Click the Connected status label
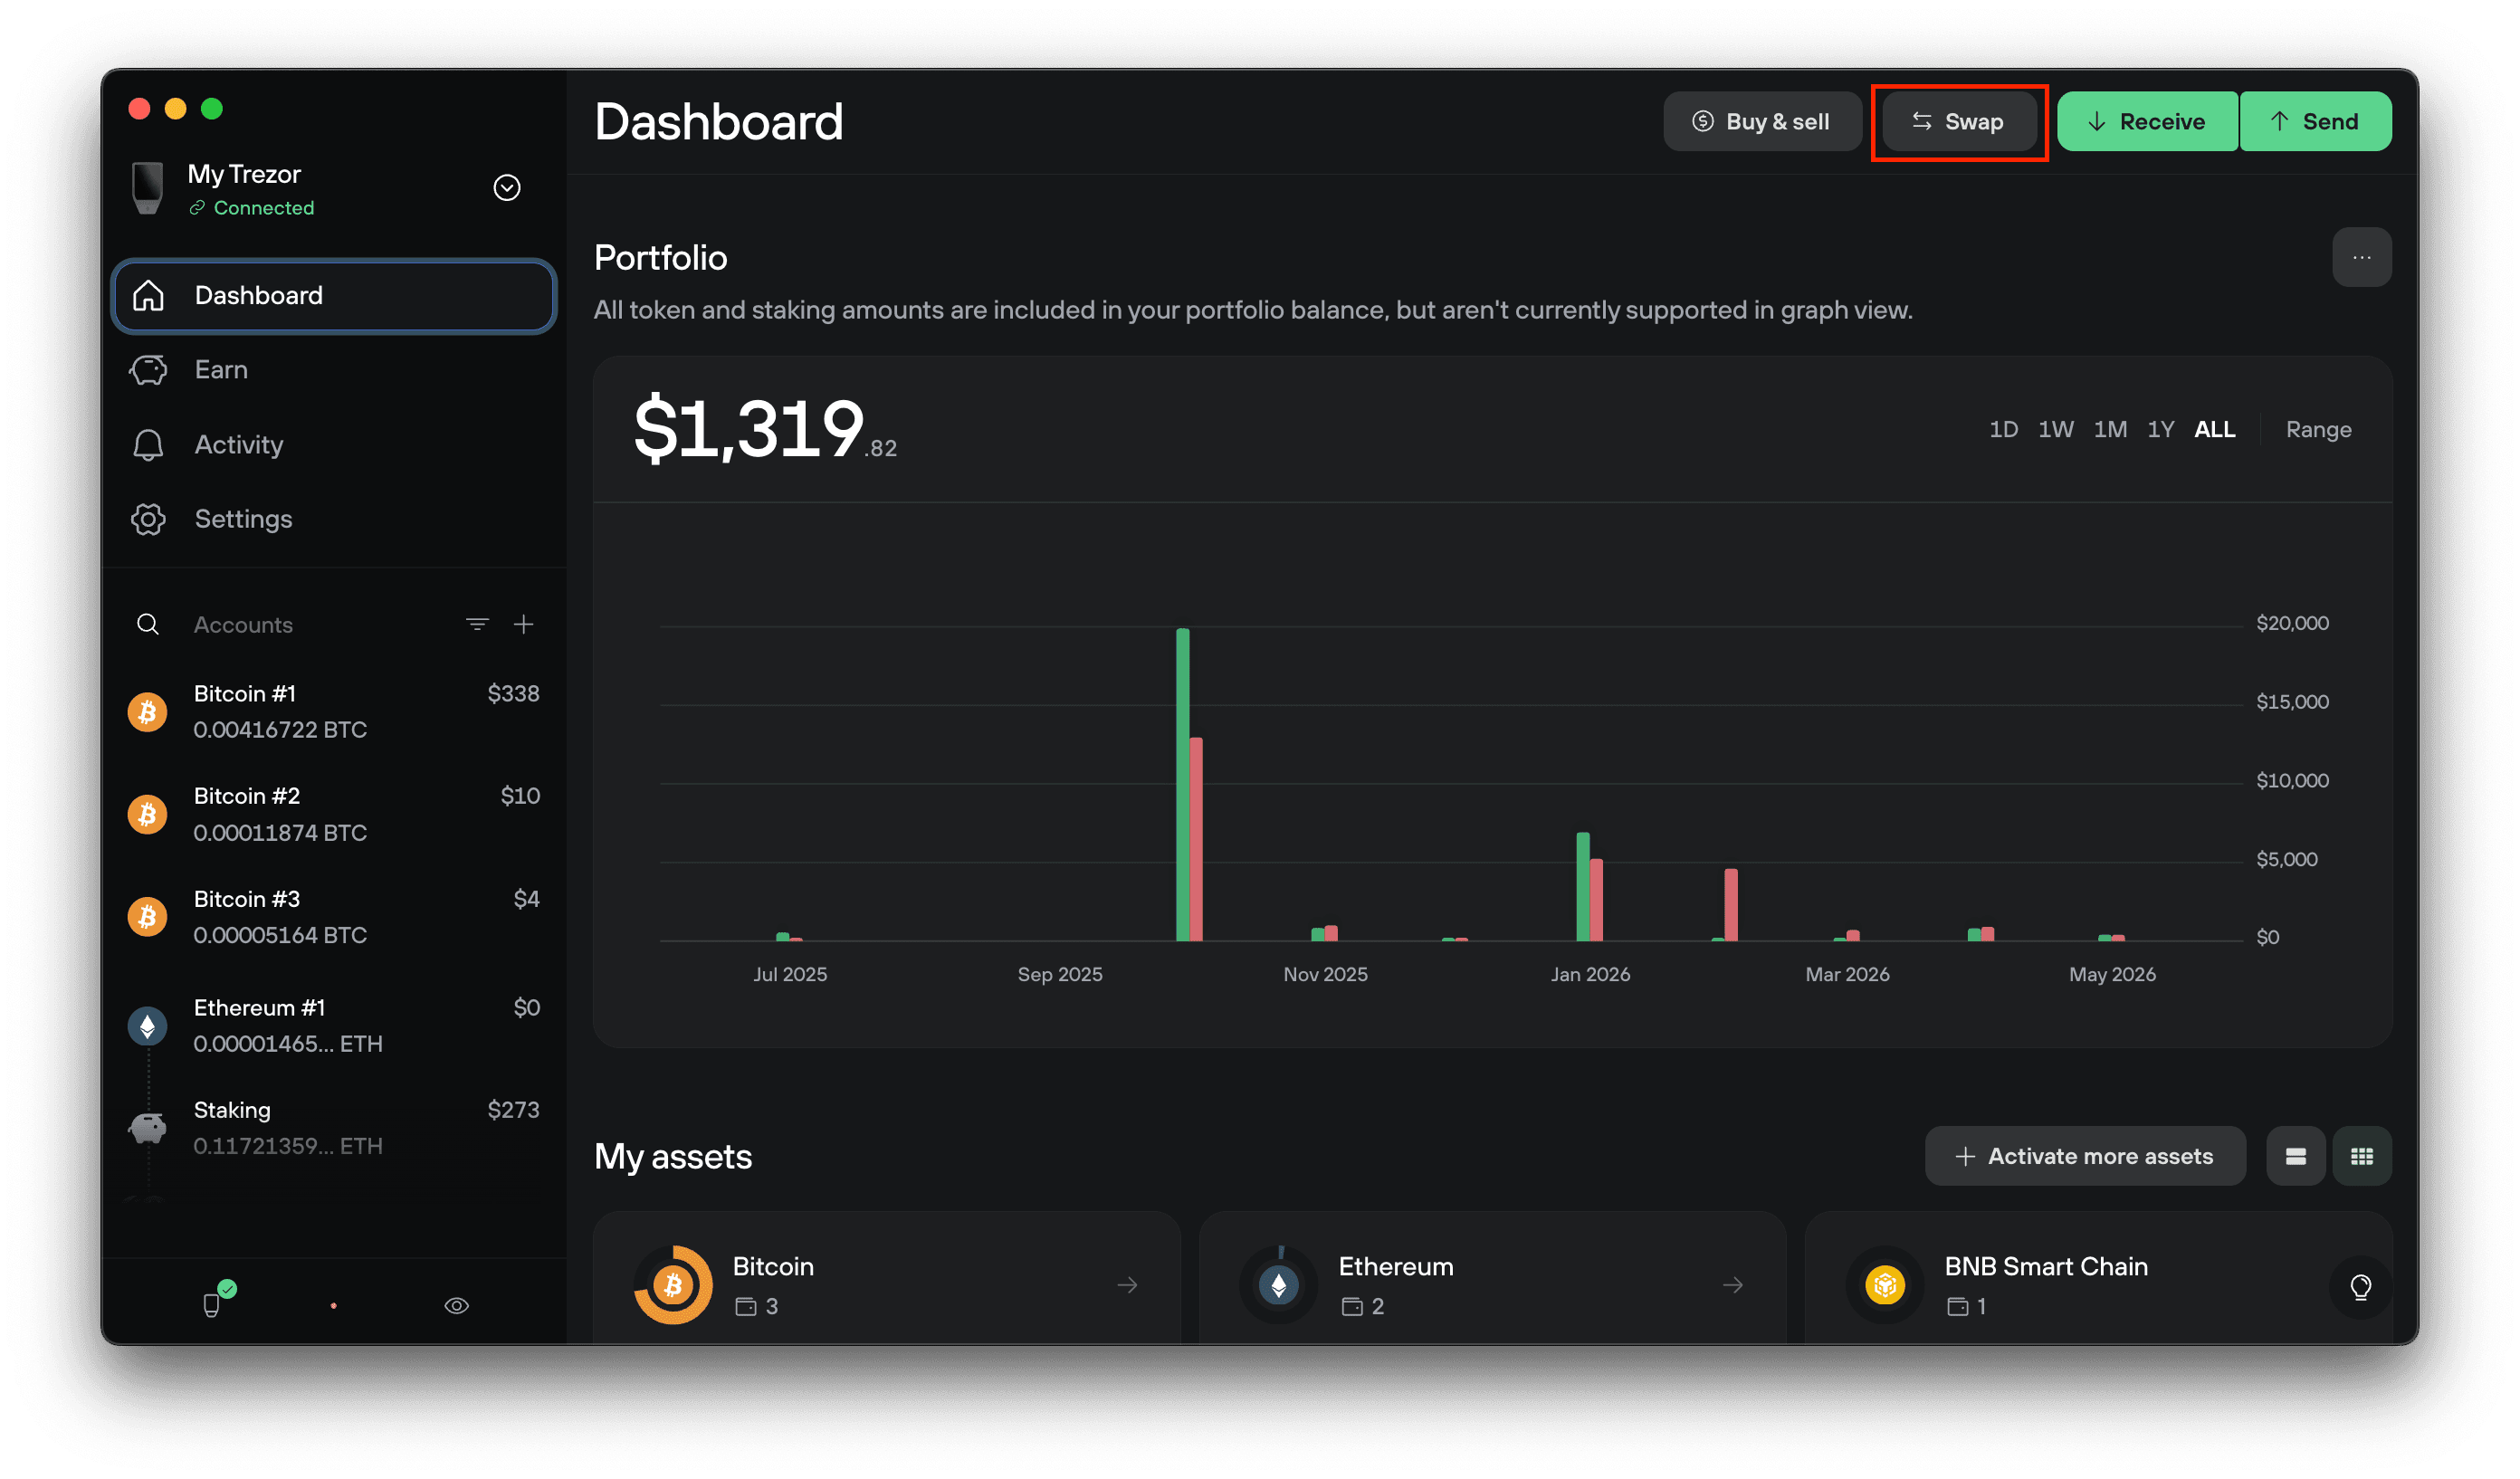 264,208
